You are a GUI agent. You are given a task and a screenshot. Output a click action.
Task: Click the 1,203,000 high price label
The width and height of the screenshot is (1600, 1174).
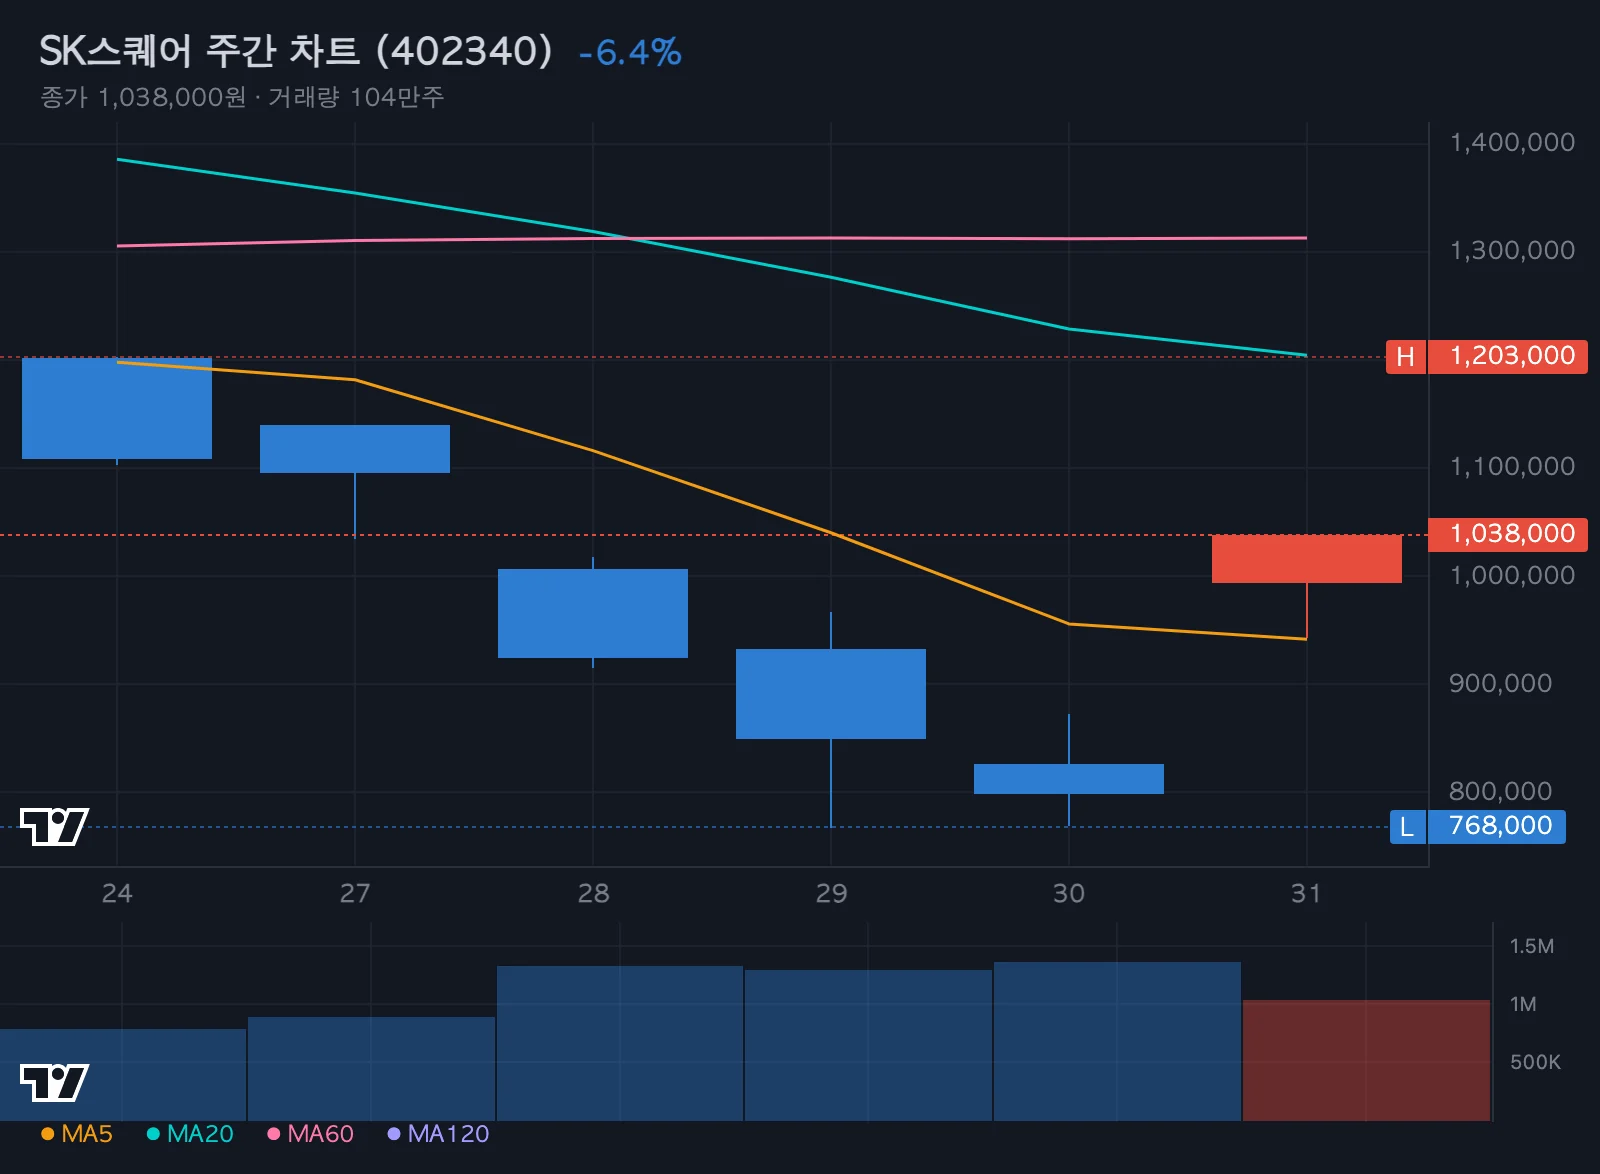point(1508,357)
